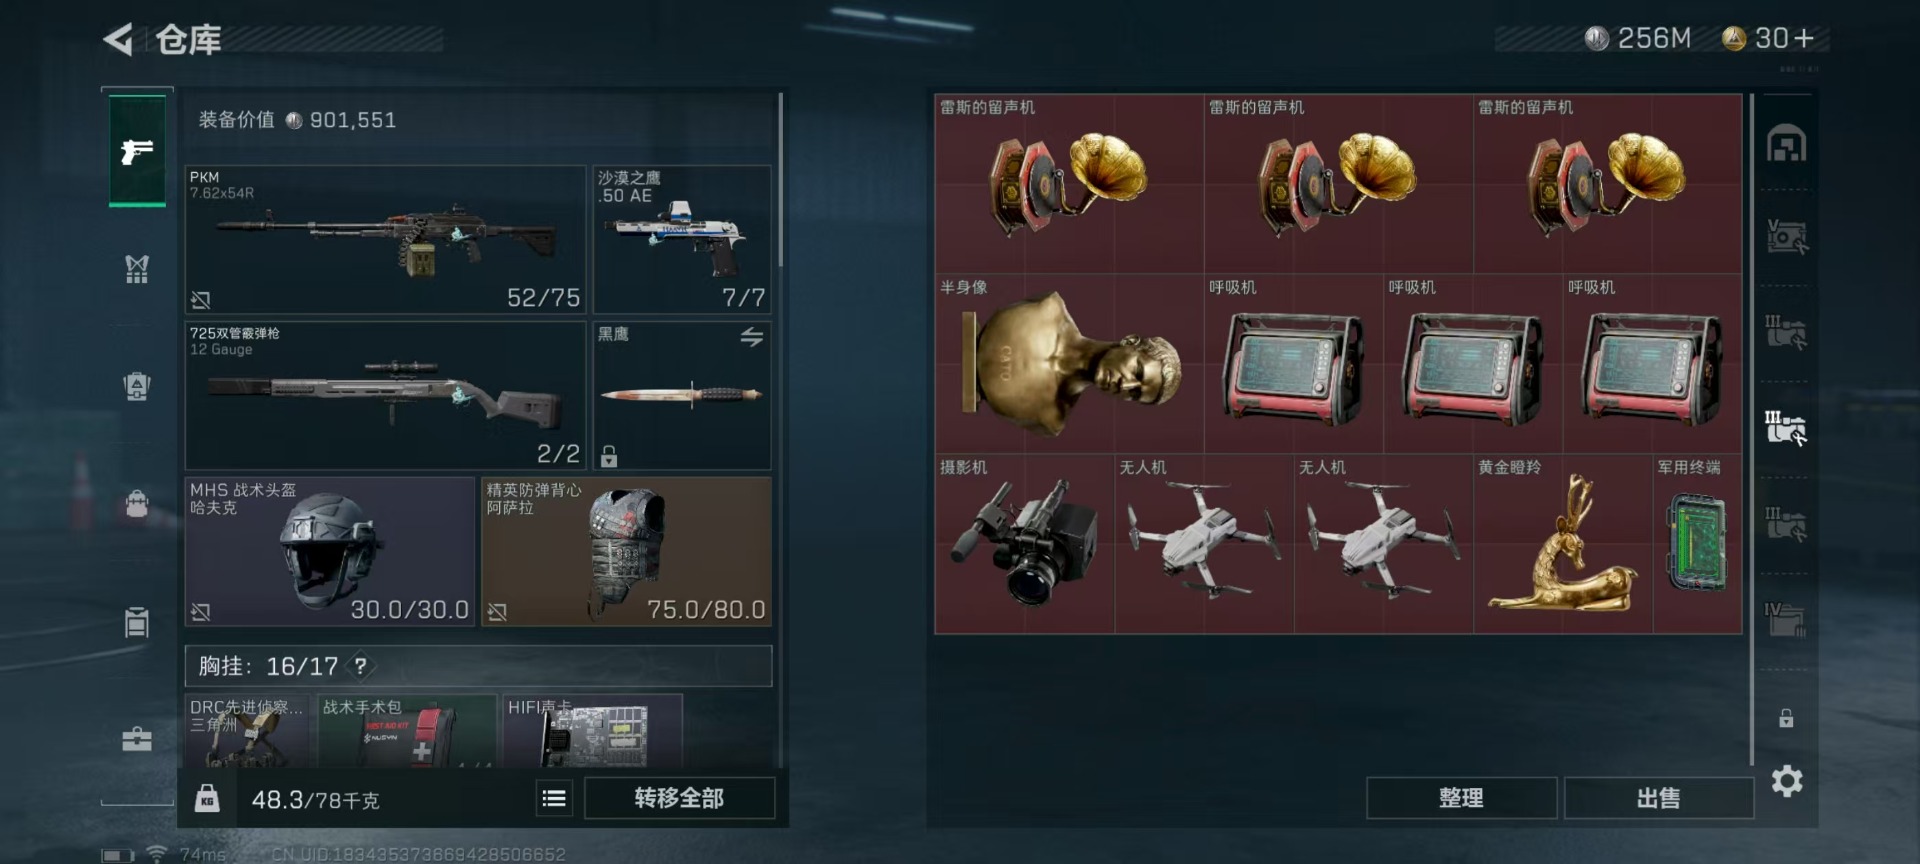This screenshot has width=1920, height=864.
Task: Click the Sell button
Action: (1658, 798)
